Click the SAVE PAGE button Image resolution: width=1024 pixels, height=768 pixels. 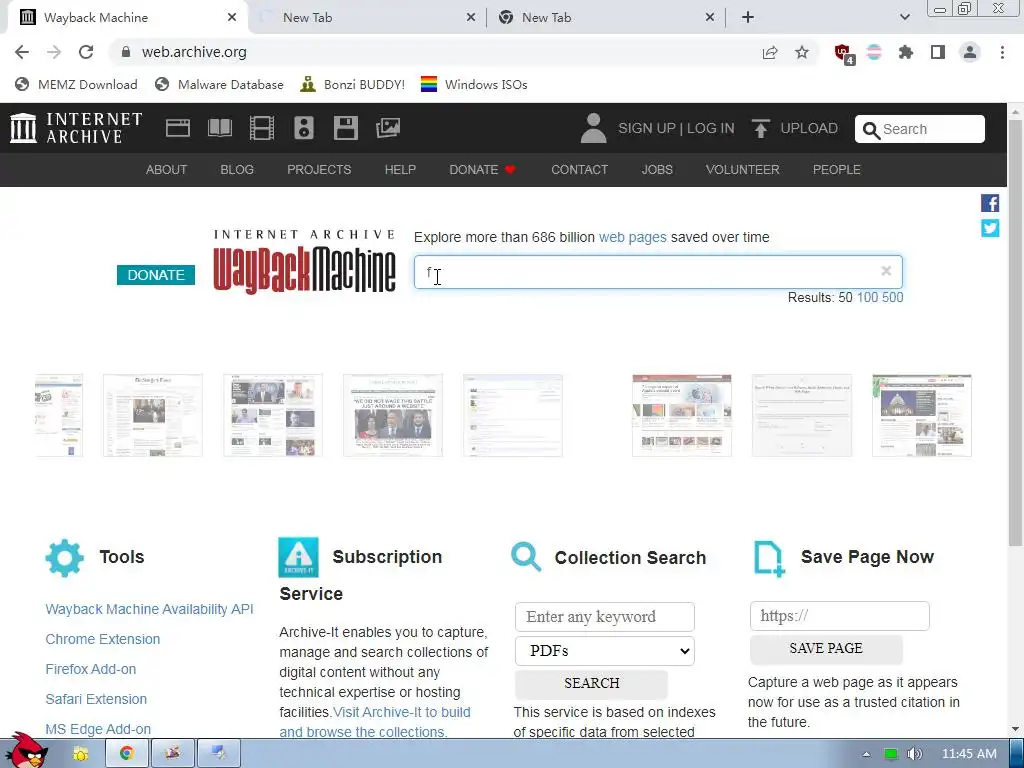tap(826, 648)
